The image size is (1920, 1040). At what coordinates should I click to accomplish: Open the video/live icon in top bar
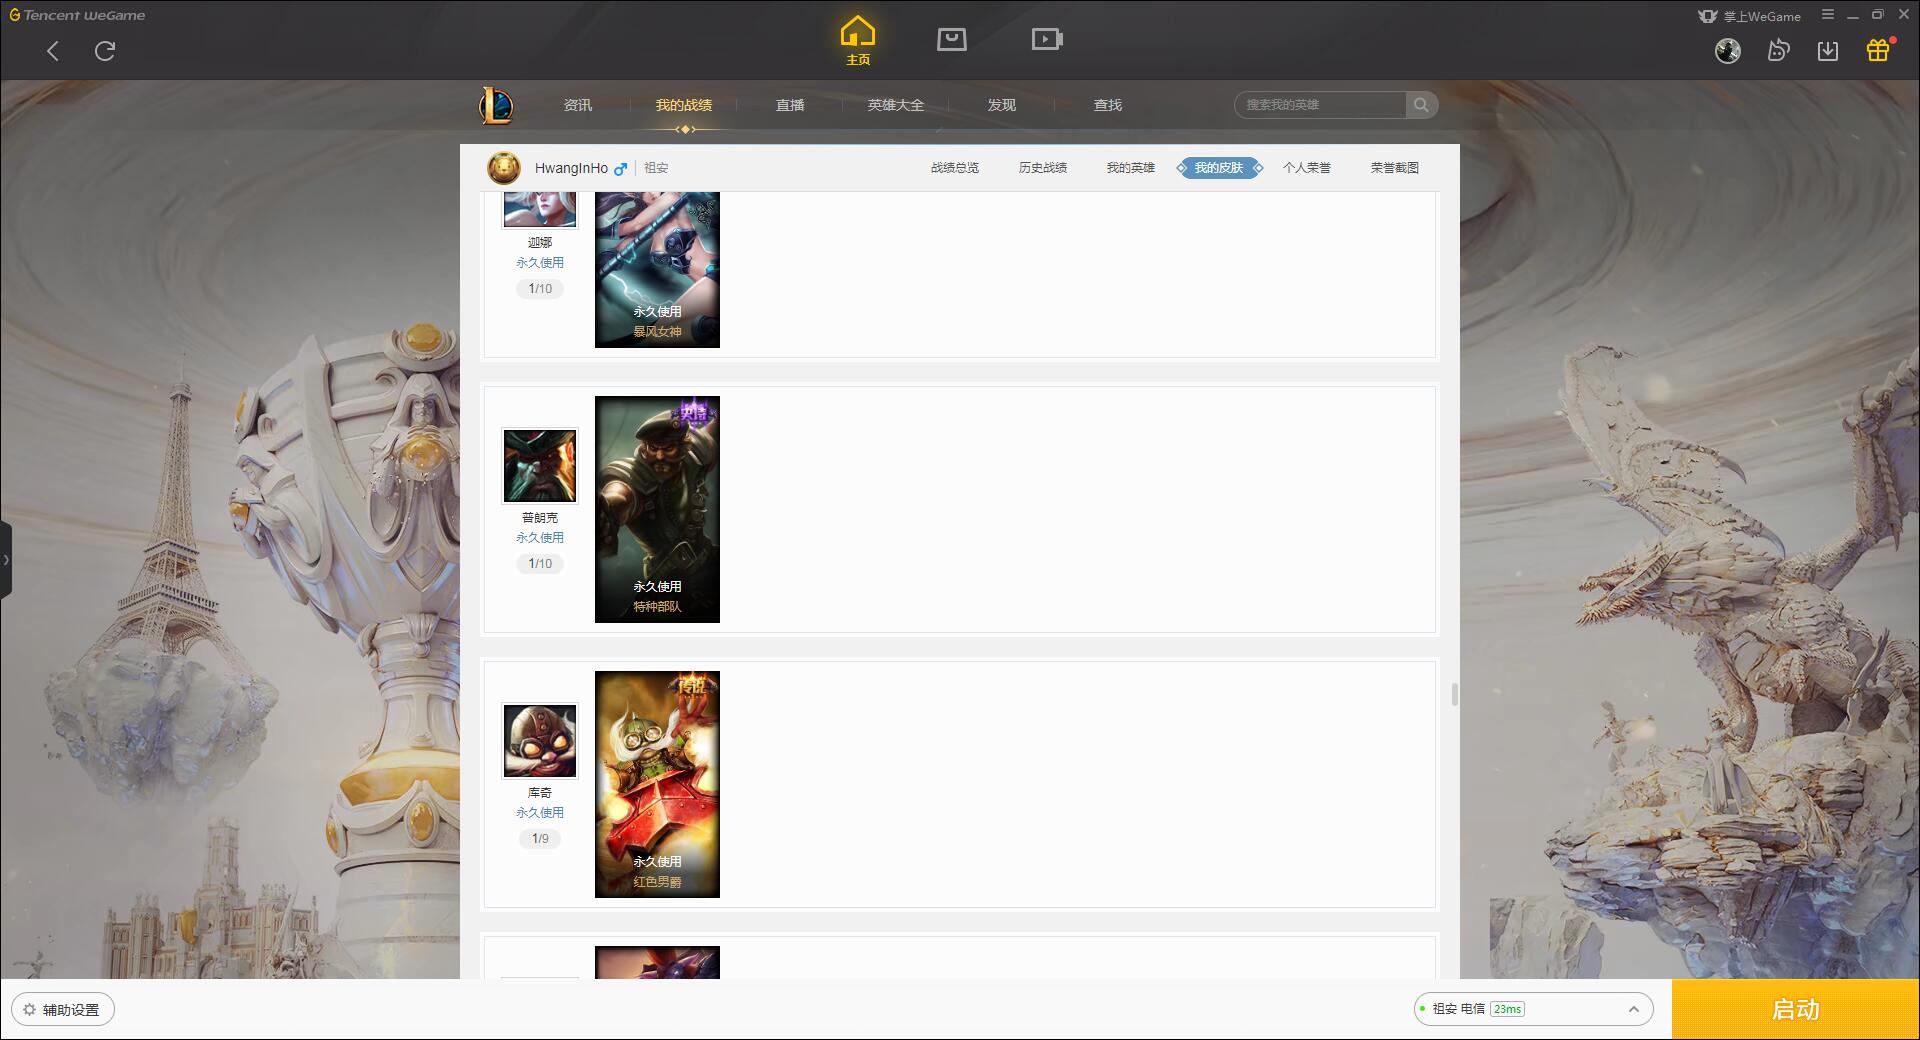pyautogui.click(x=1047, y=39)
